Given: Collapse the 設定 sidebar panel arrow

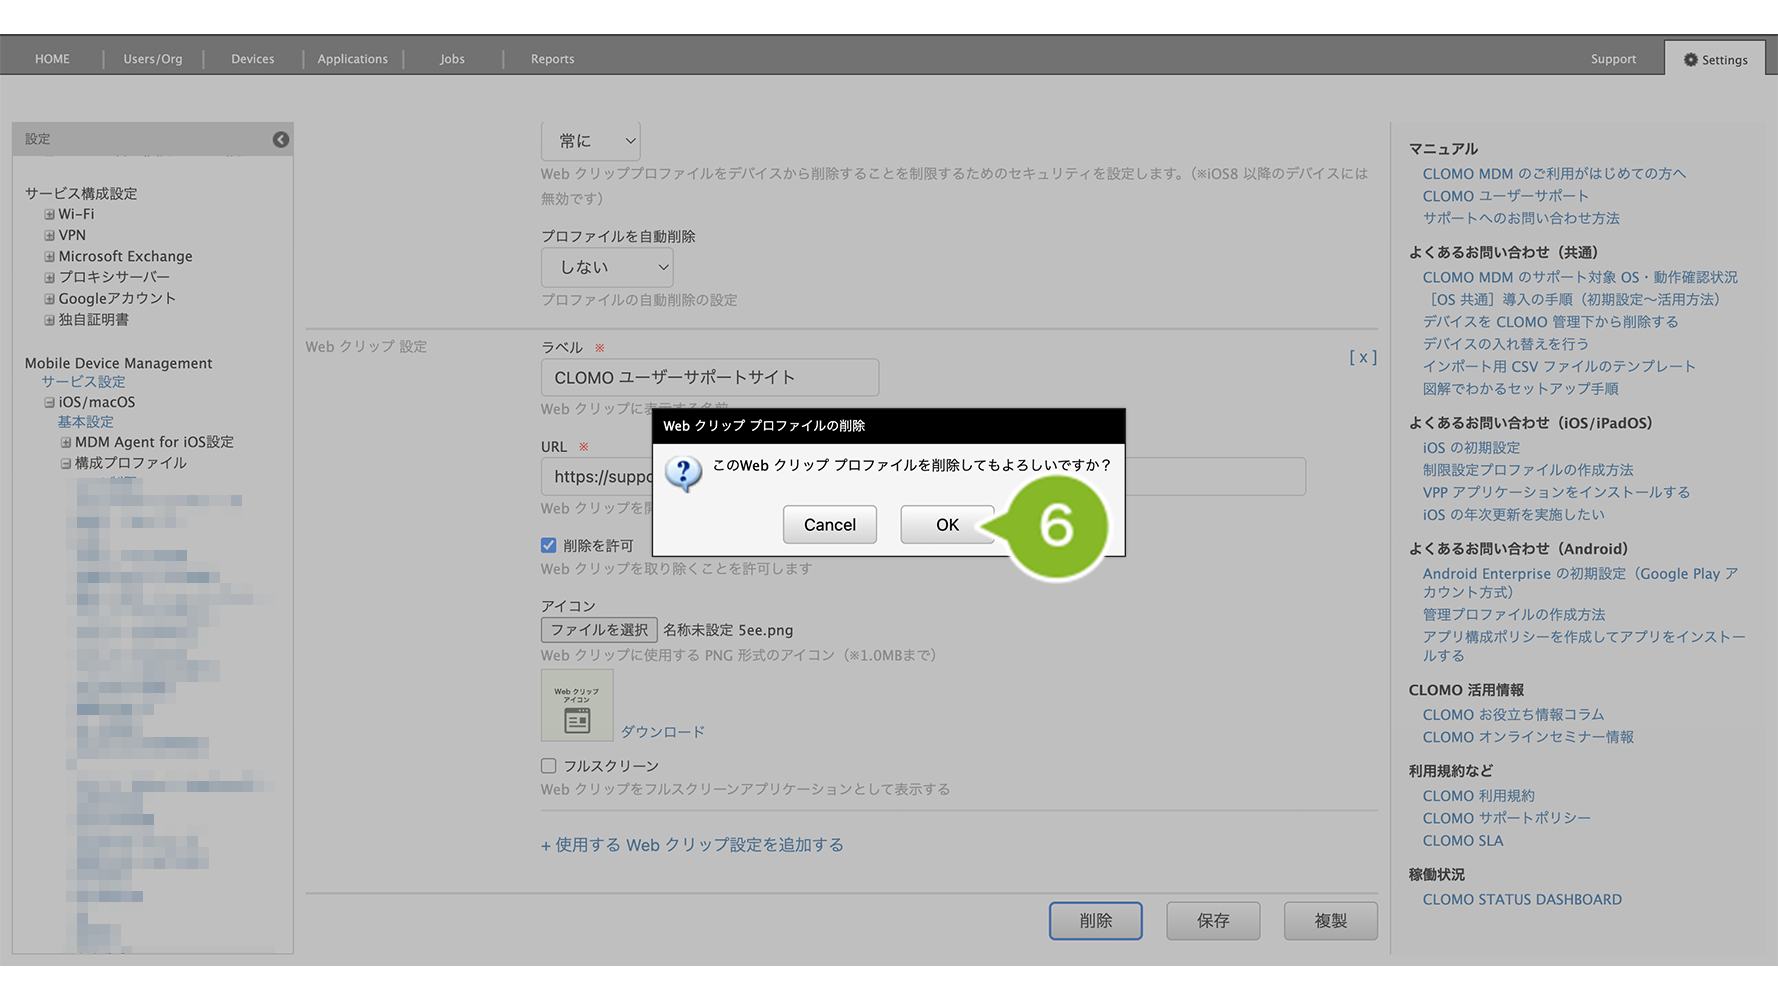Looking at the screenshot, I should [281, 140].
